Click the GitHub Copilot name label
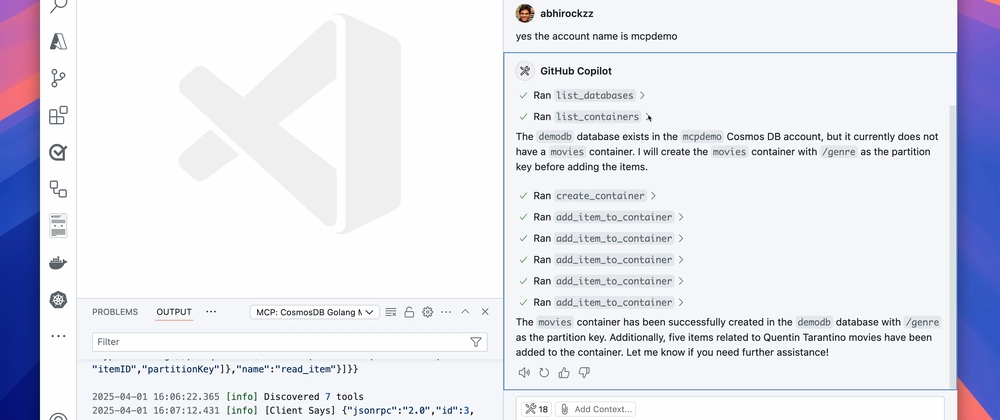Screen dimensions: 1000x420 click(x=576, y=71)
